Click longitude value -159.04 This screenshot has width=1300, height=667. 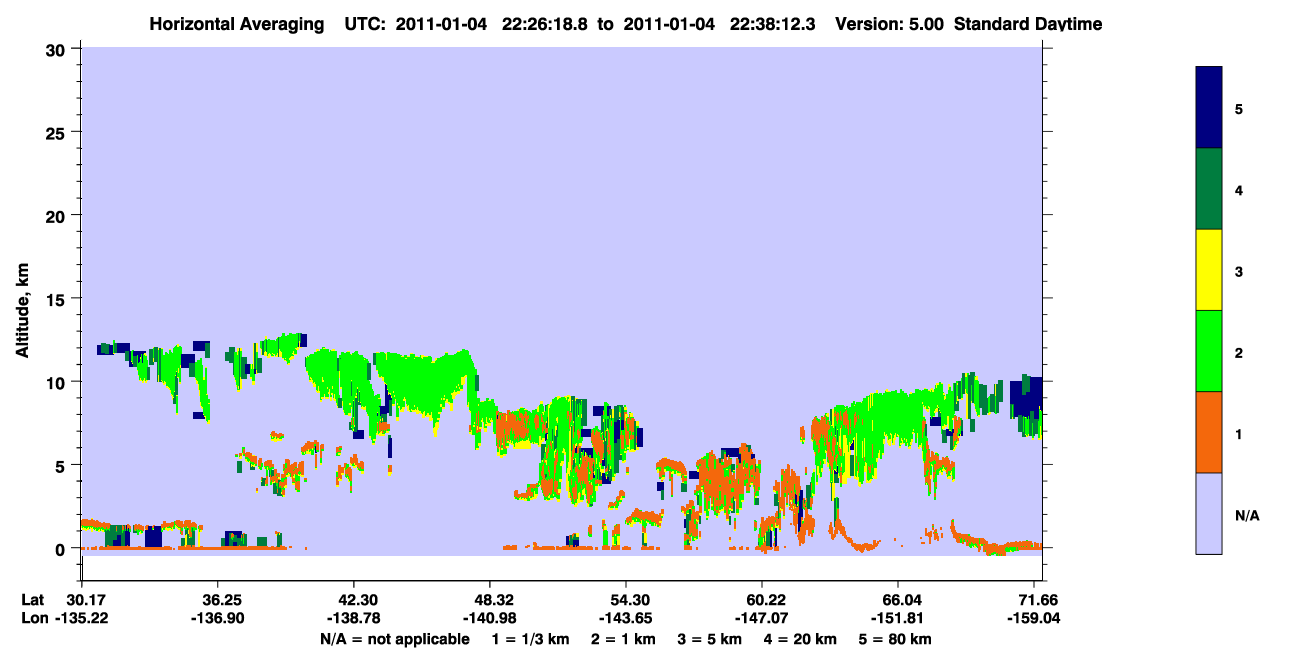point(1036,619)
